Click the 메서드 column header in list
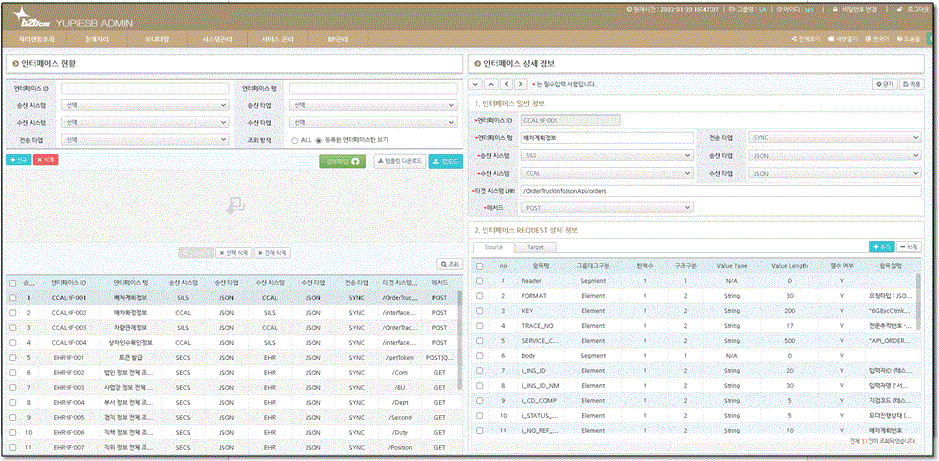 point(439,282)
